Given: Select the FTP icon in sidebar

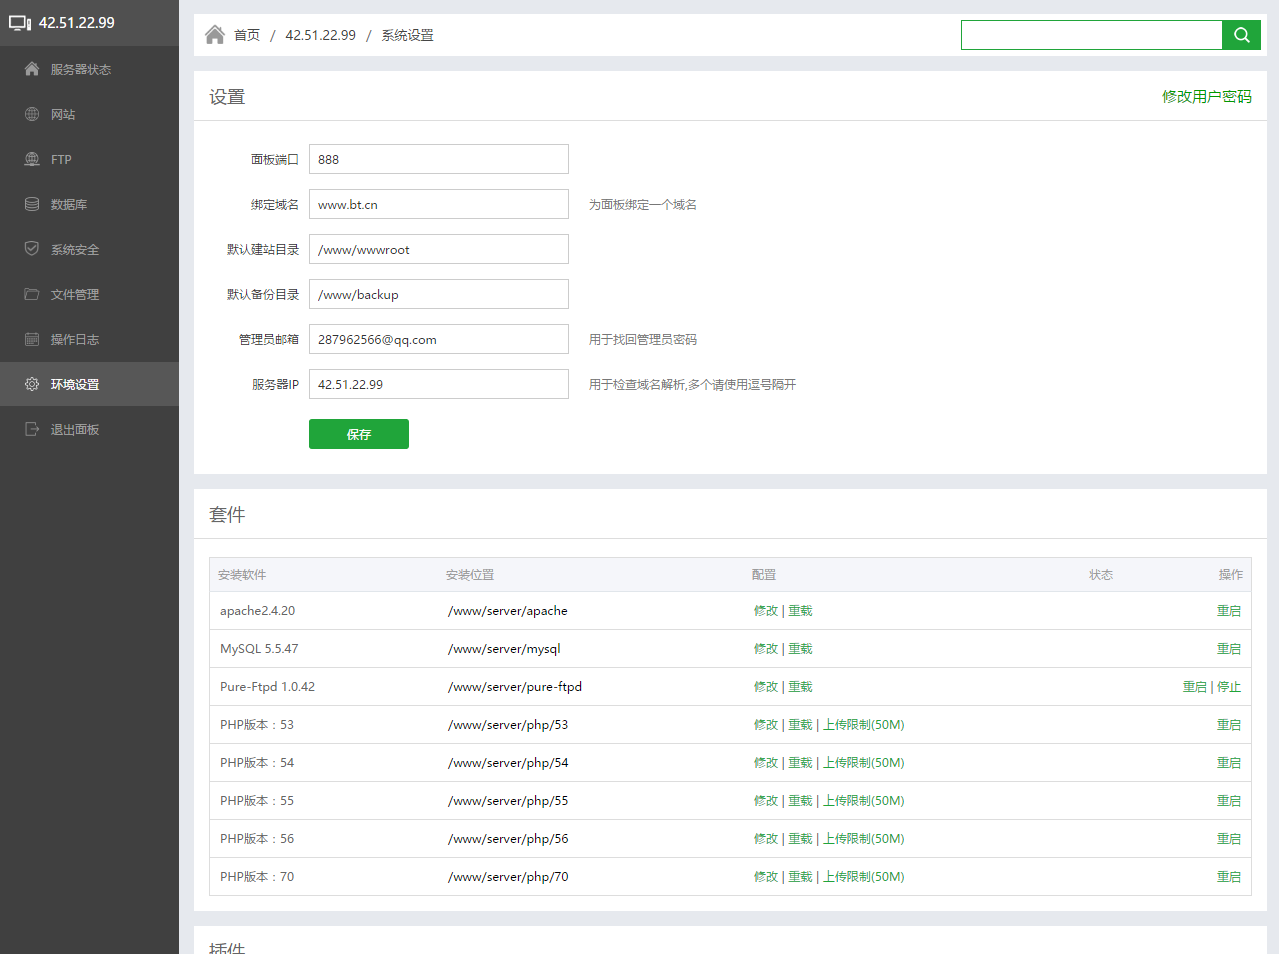Looking at the screenshot, I should [x=32, y=159].
